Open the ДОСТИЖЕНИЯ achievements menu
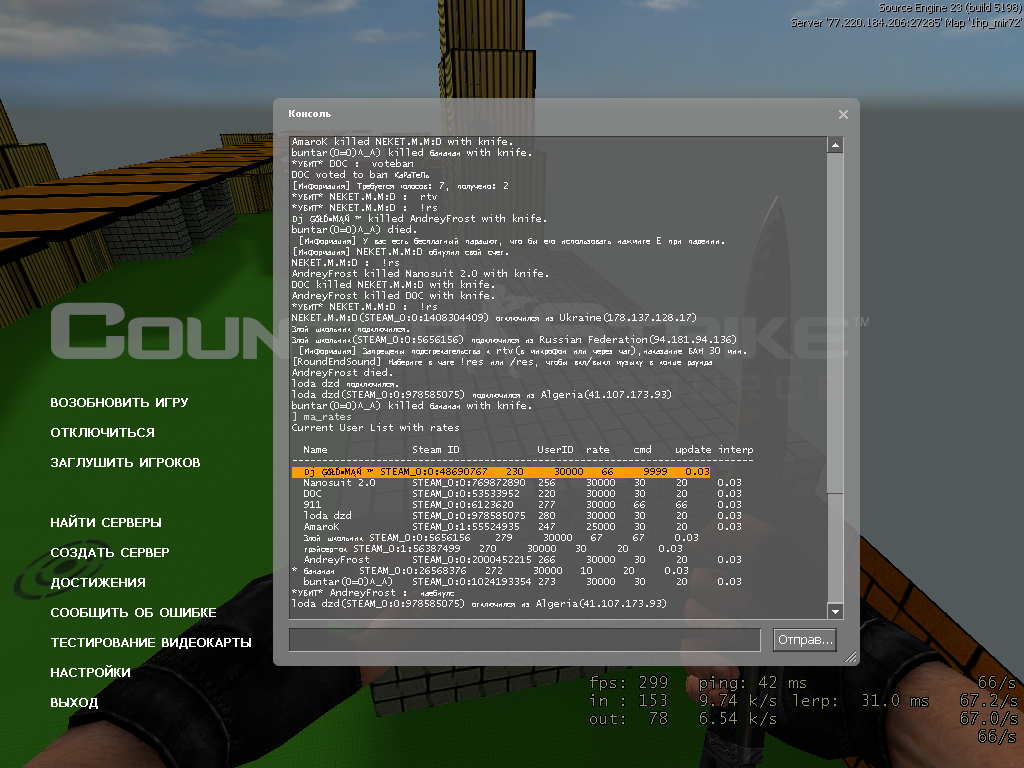Image resolution: width=1024 pixels, height=768 pixels. click(98, 583)
